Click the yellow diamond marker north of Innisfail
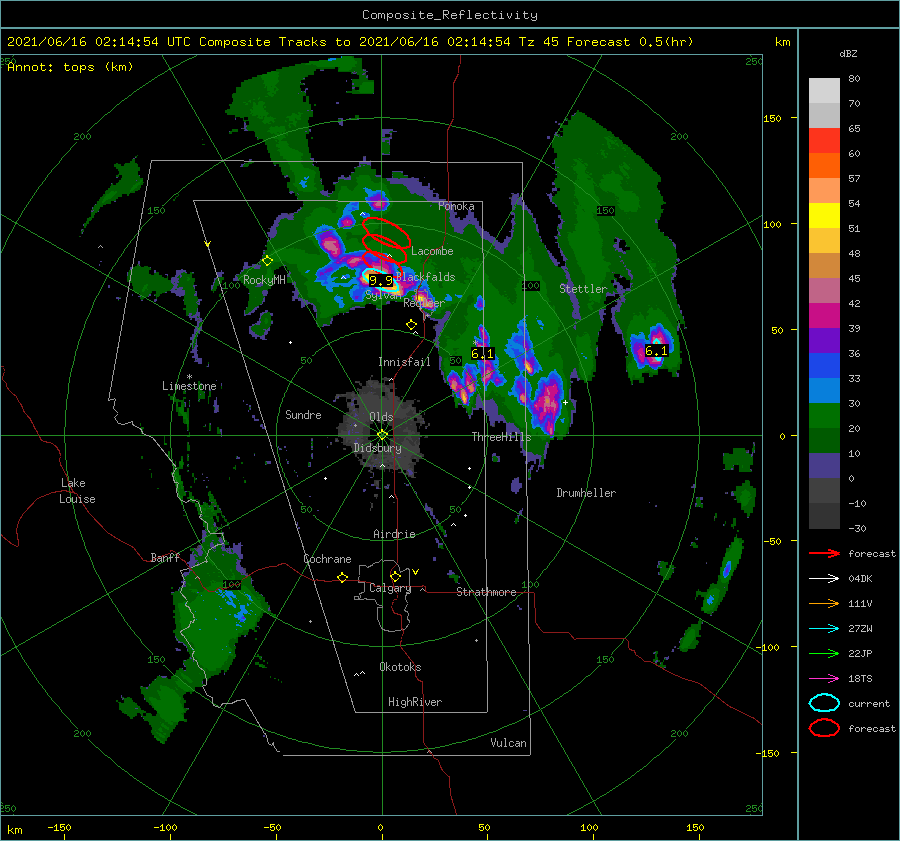This screenshot has width=900, height=841. coord(411,325)
